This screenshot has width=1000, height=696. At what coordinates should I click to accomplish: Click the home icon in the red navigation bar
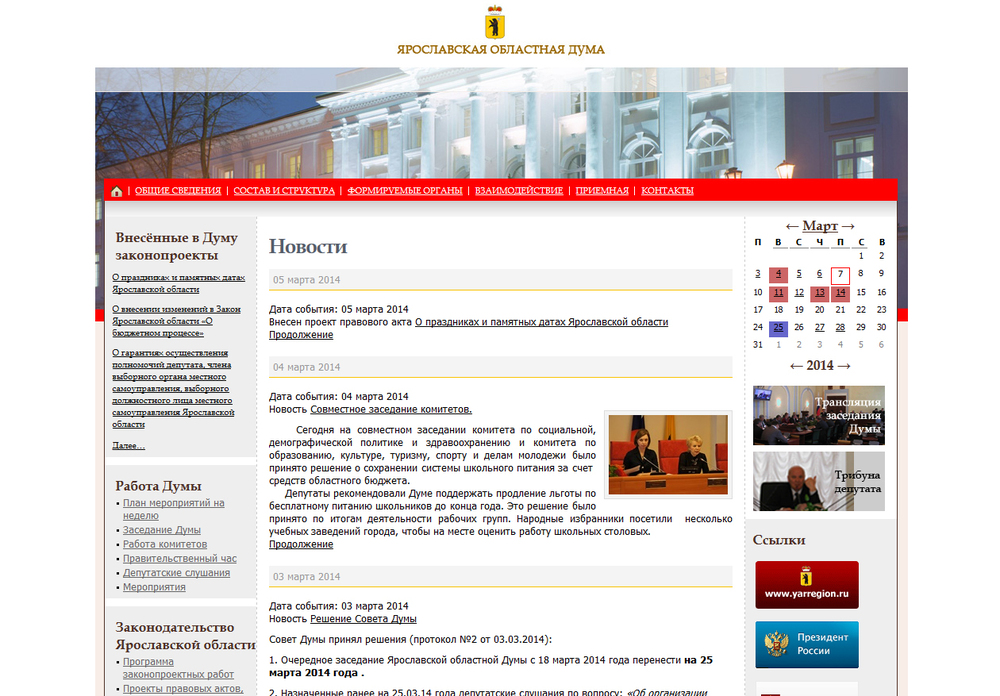117,191
